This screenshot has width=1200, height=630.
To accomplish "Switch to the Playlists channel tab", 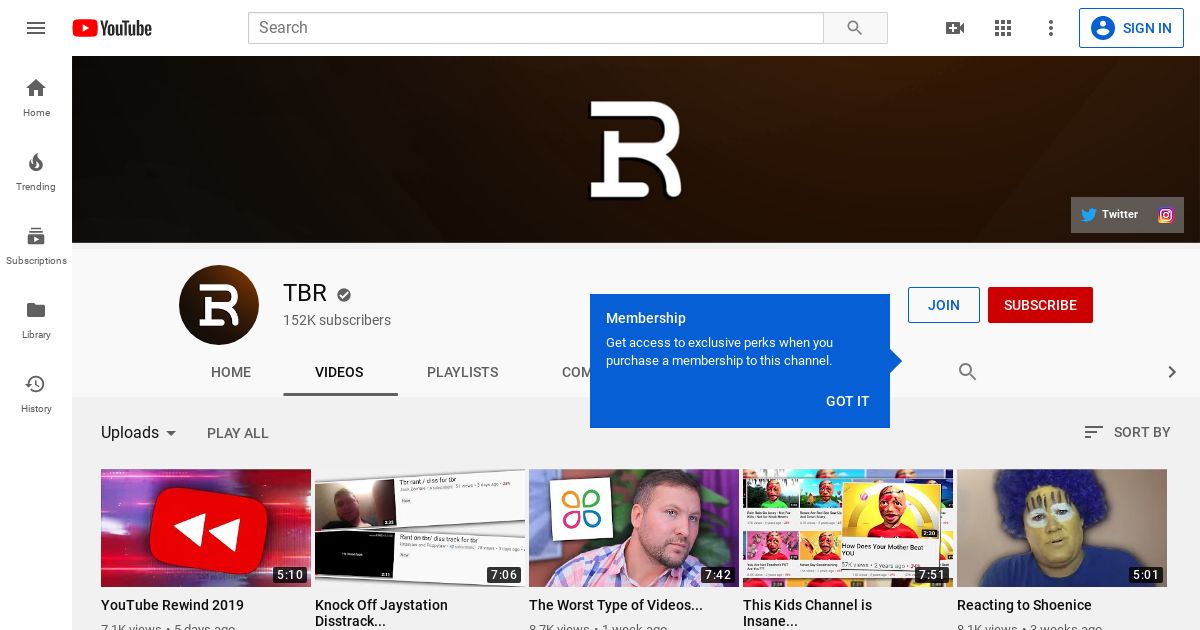I will [462, 372].
